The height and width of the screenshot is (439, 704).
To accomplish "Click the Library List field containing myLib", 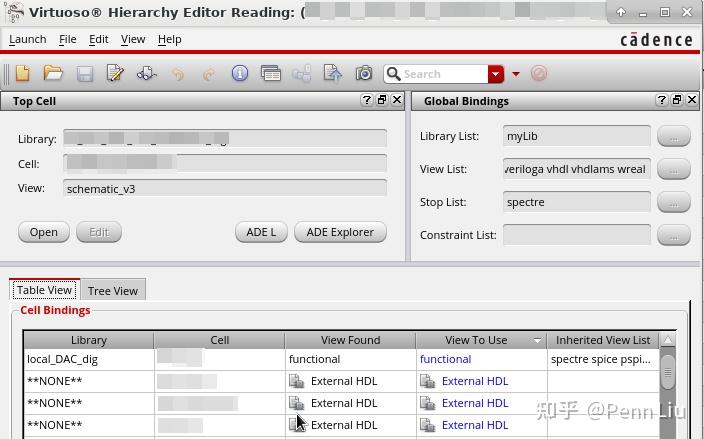I will pos(576,136).
